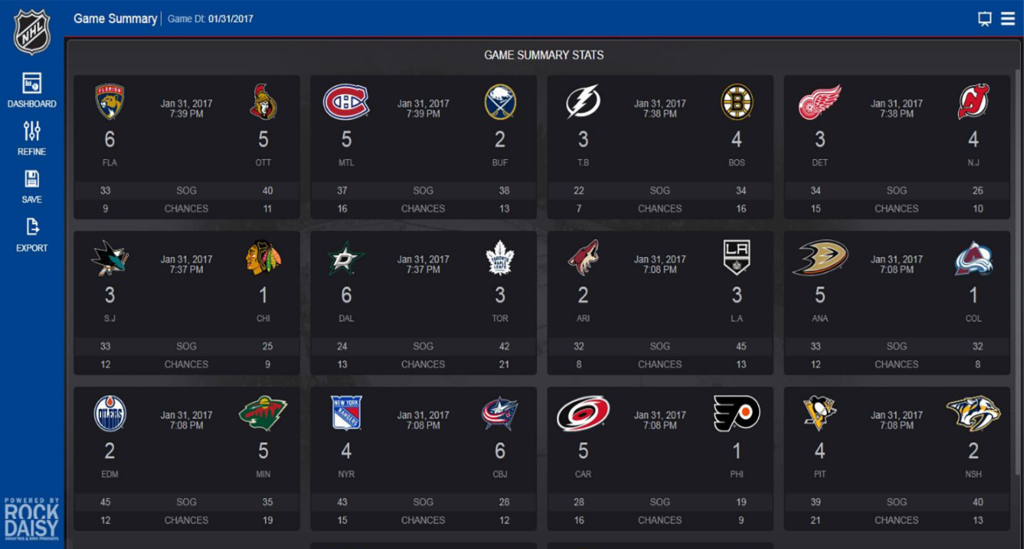Viewport: 1024px width, 549px height.
Task: Click the Anaheim Ducks logo
Action: coord(820,257)
